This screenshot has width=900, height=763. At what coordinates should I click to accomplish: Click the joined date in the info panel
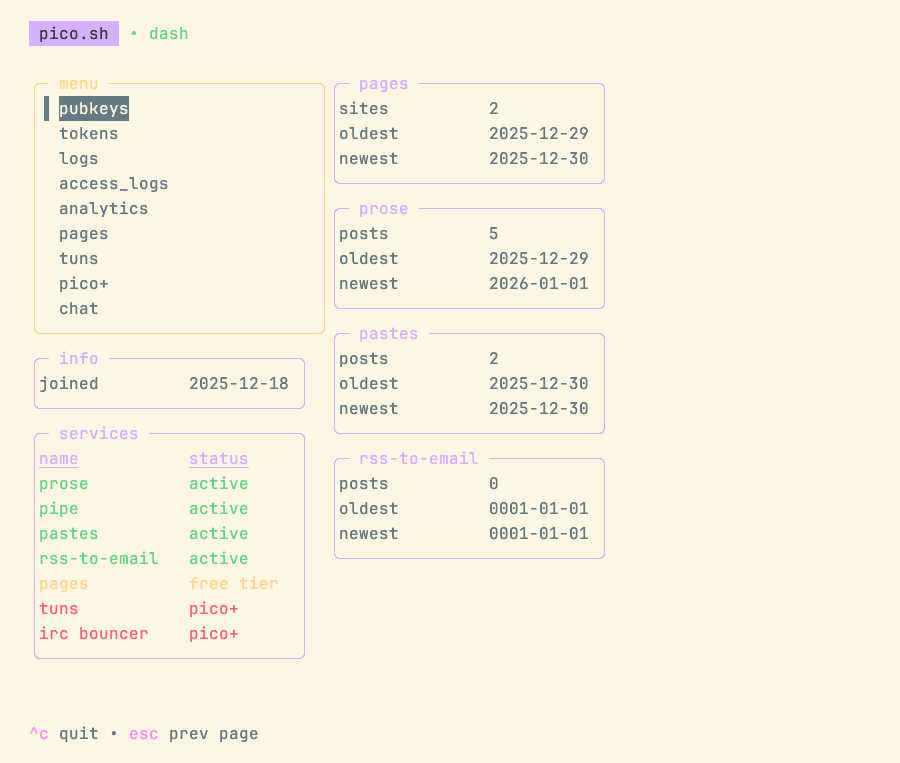pyautogui.click(x=238, y=383)
